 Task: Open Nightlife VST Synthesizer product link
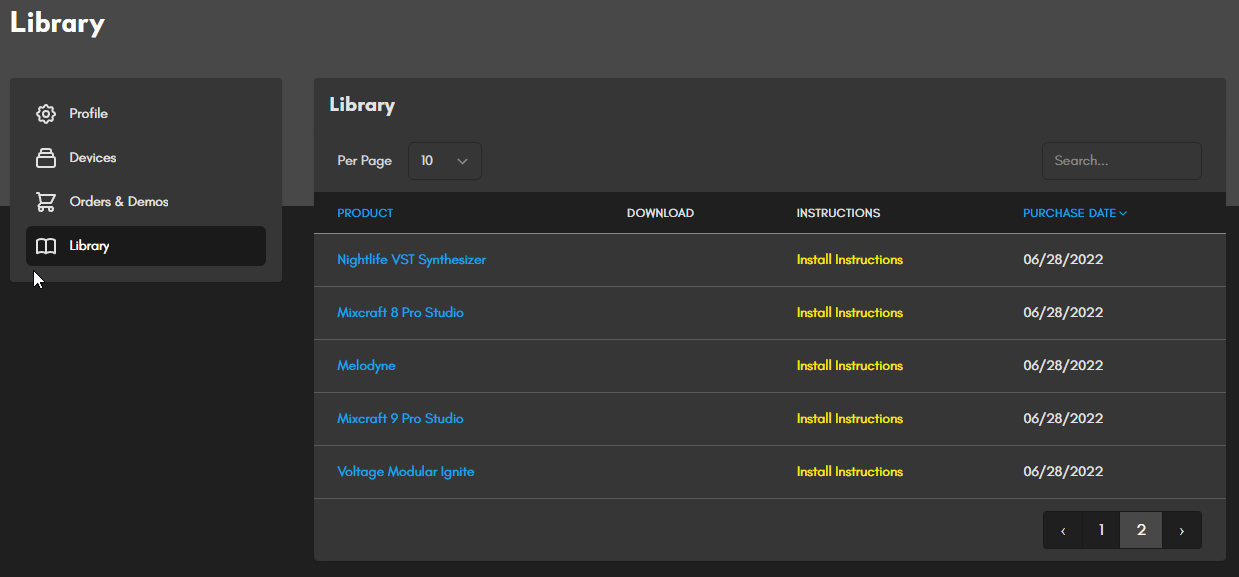point(412,260)
